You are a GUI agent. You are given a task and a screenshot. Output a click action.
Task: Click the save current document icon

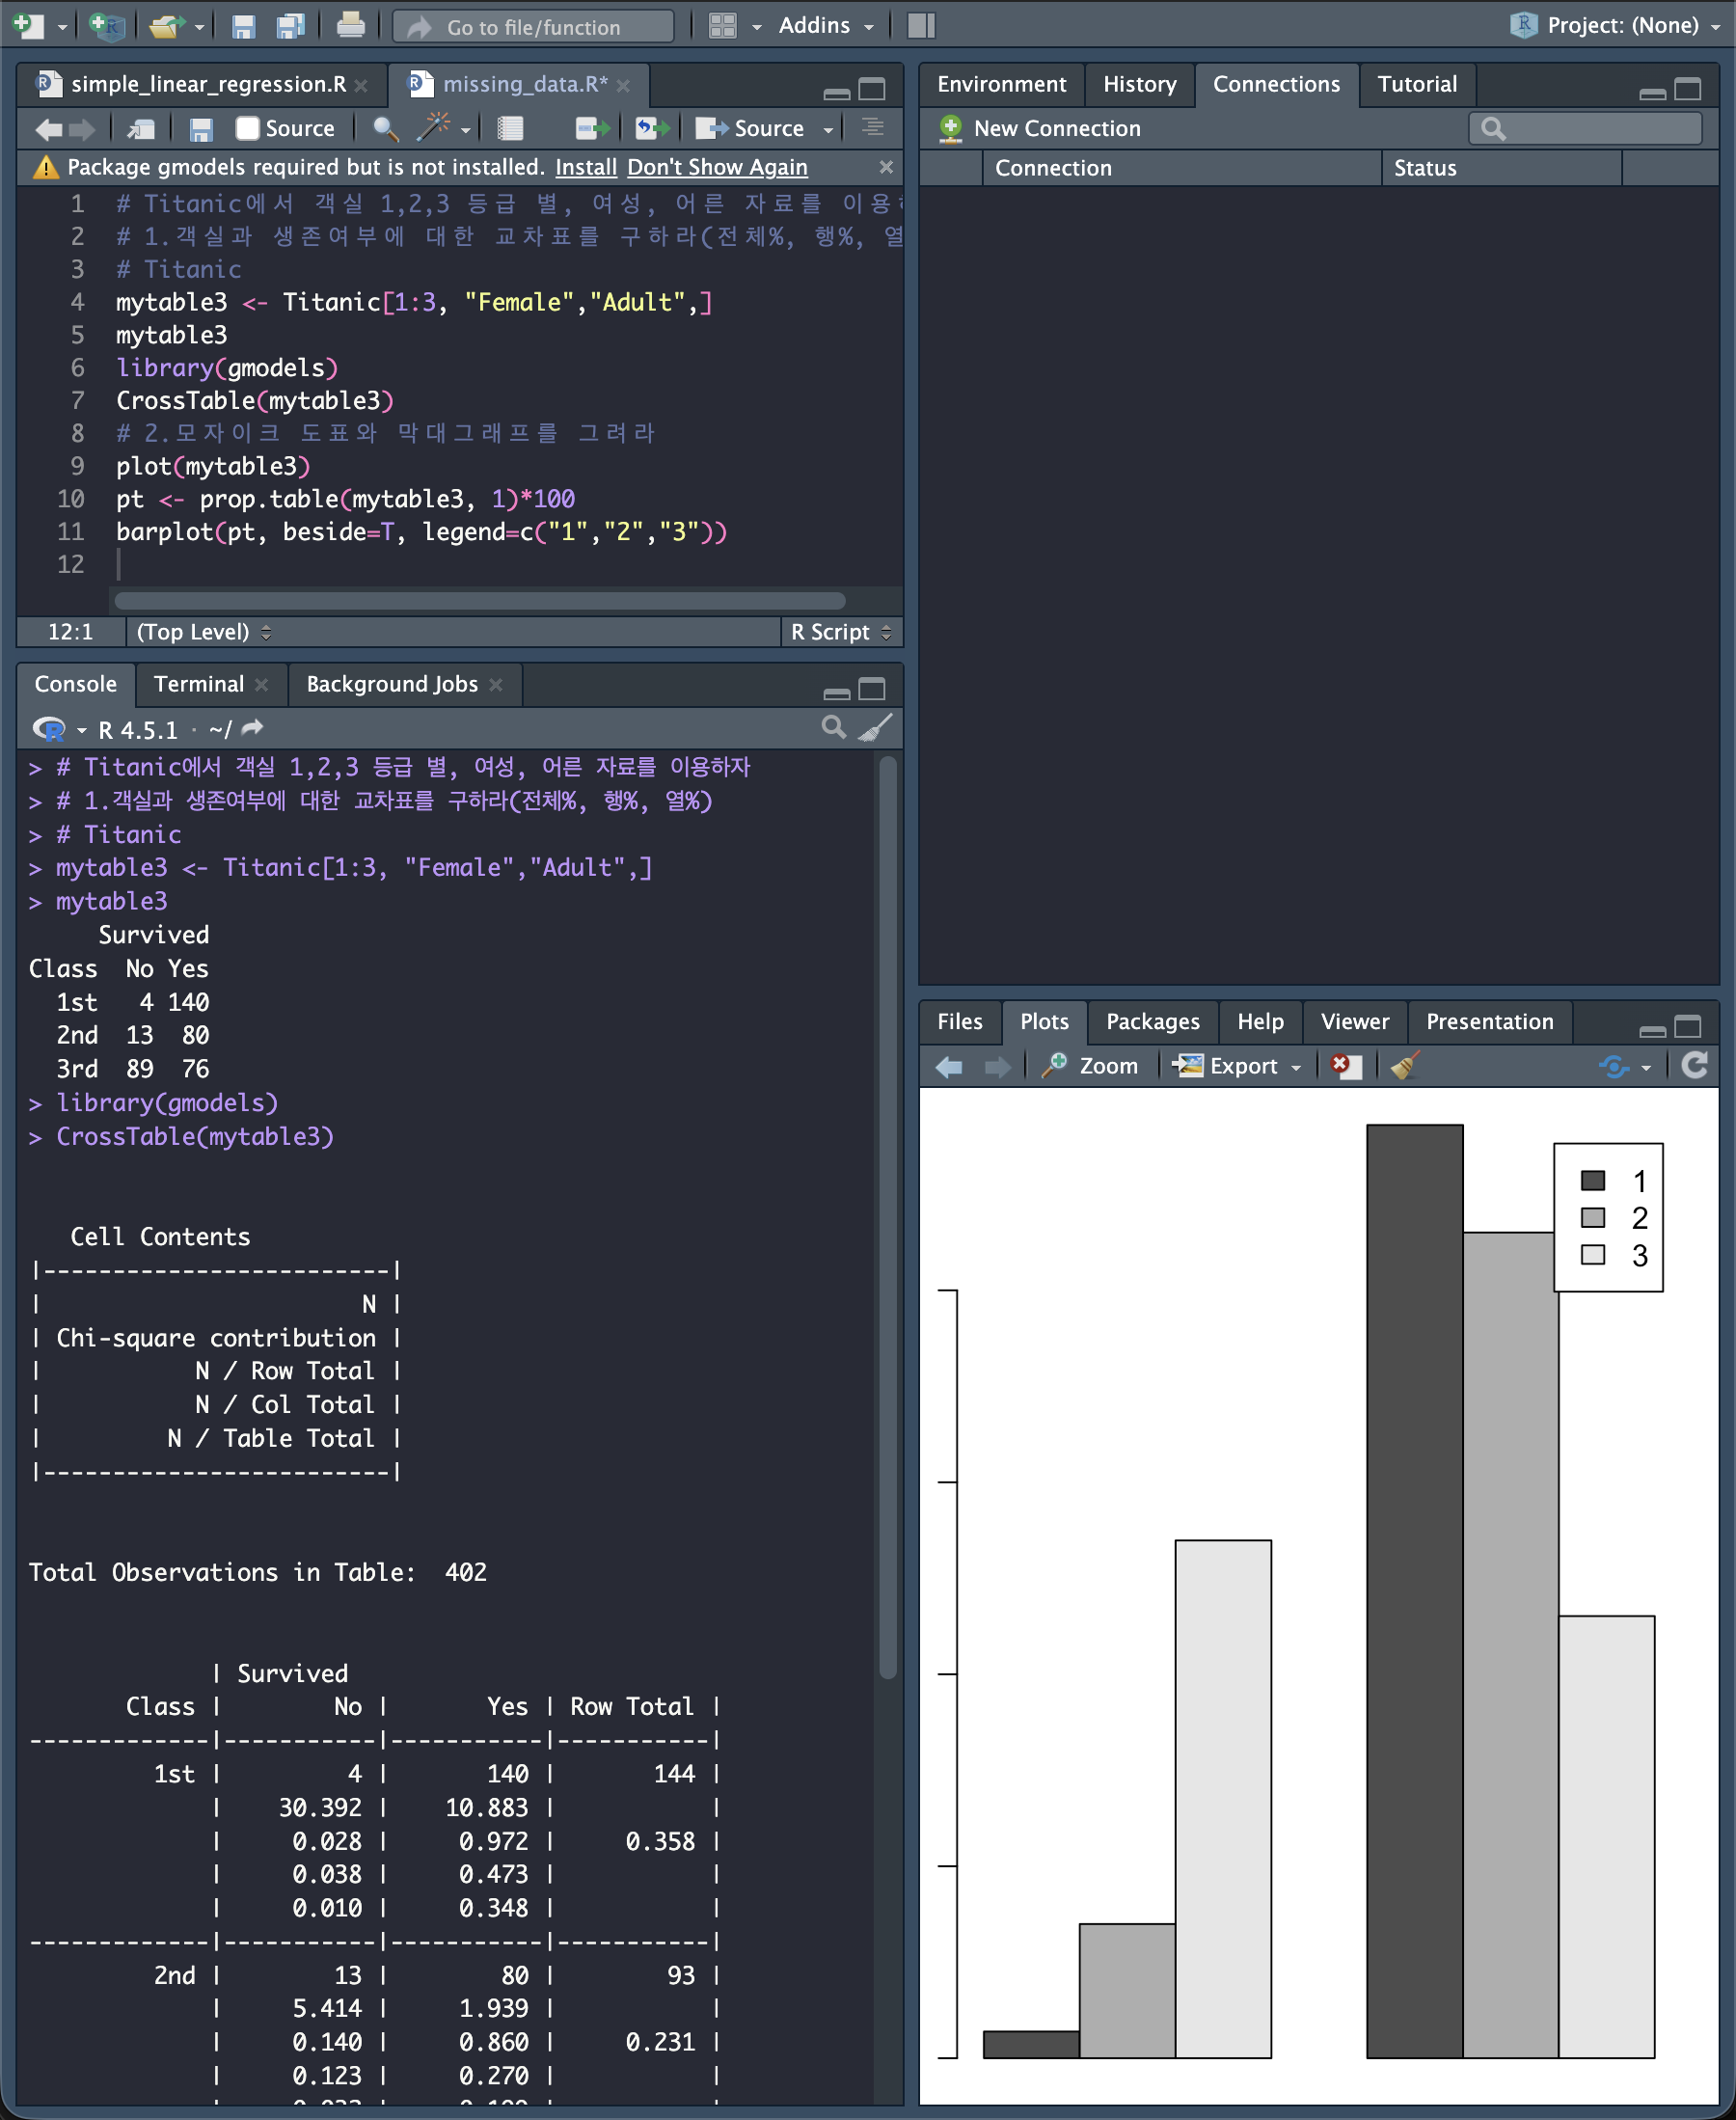(201, 129)
